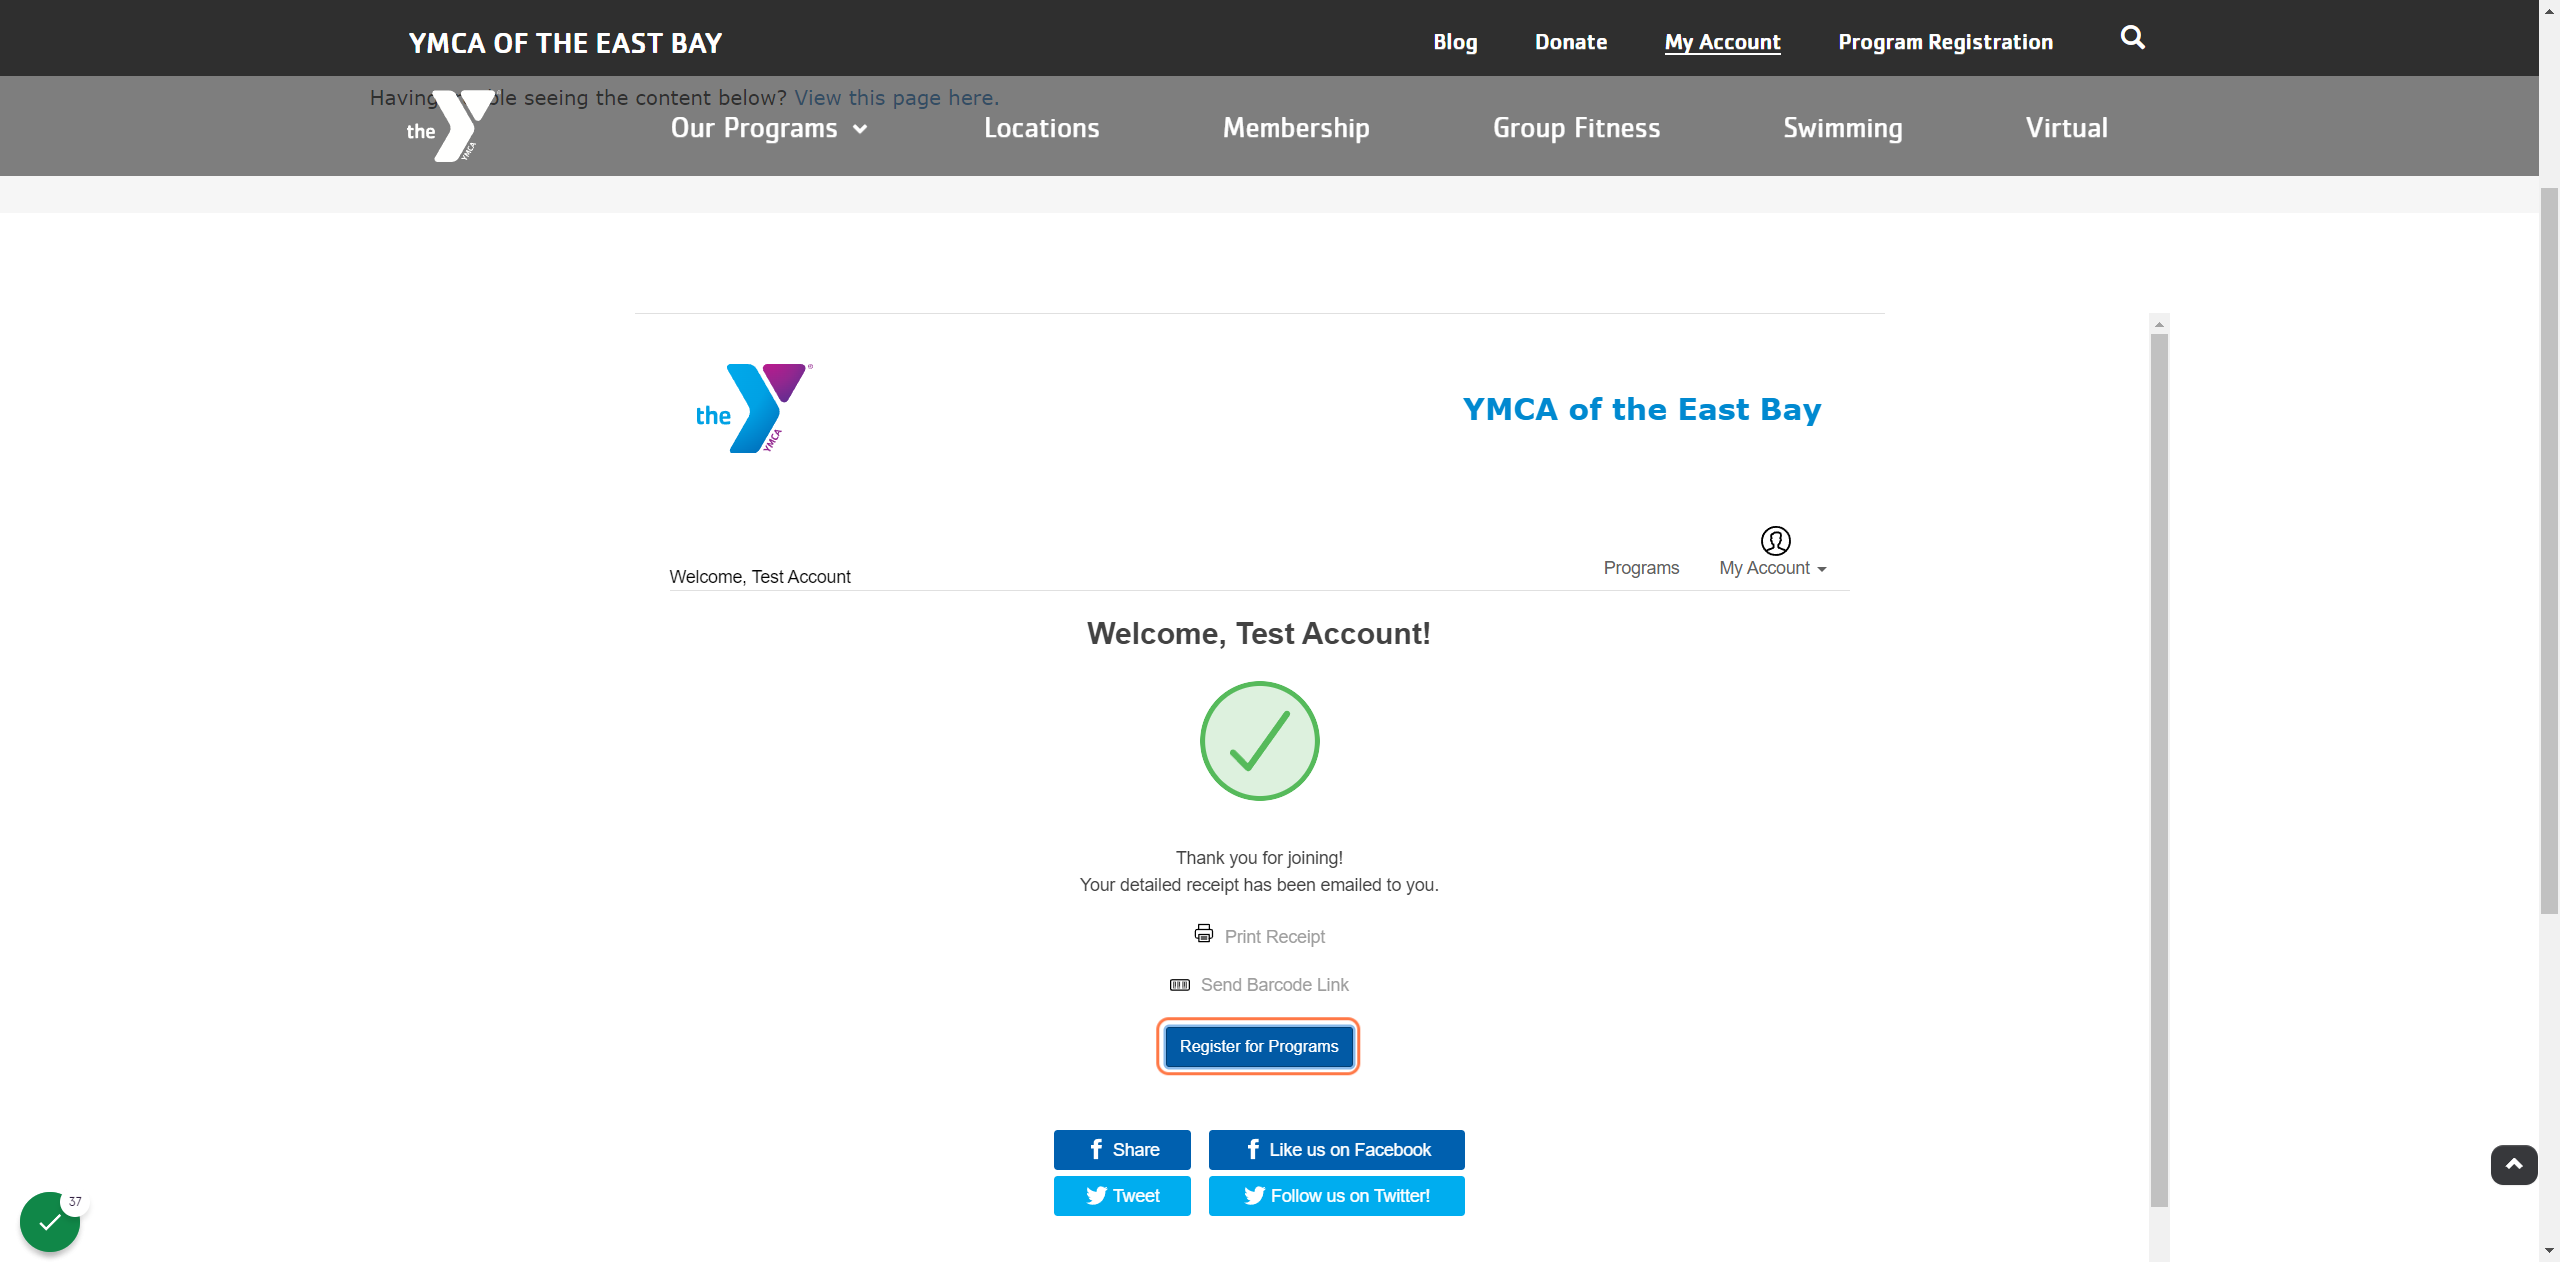The height and width of the screenshot is (1262, 2560).
Task: Click the barcode icon beside Send Barcode Link
Action: click(x=1180, y=985)
